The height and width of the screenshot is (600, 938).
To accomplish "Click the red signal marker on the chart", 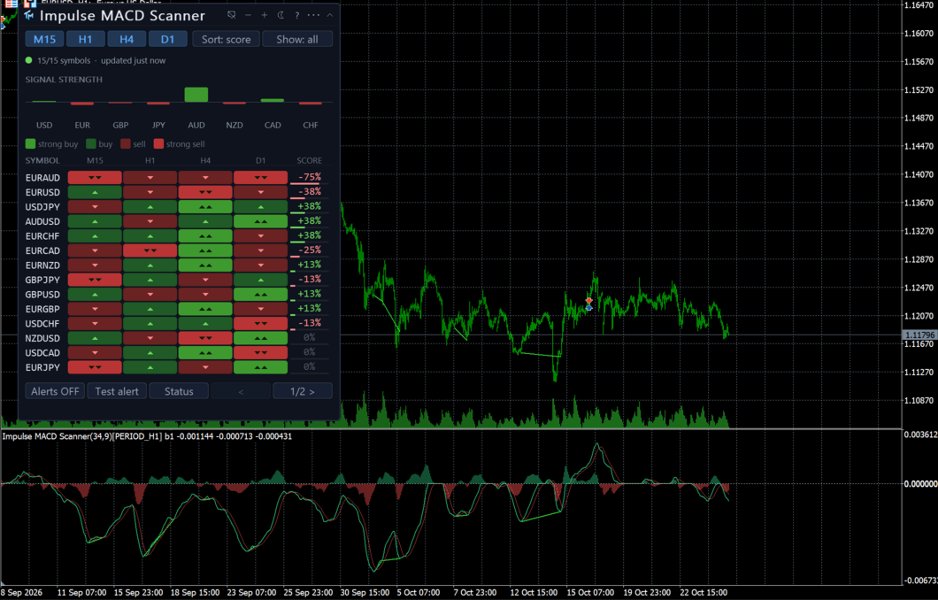I will 589,300.
